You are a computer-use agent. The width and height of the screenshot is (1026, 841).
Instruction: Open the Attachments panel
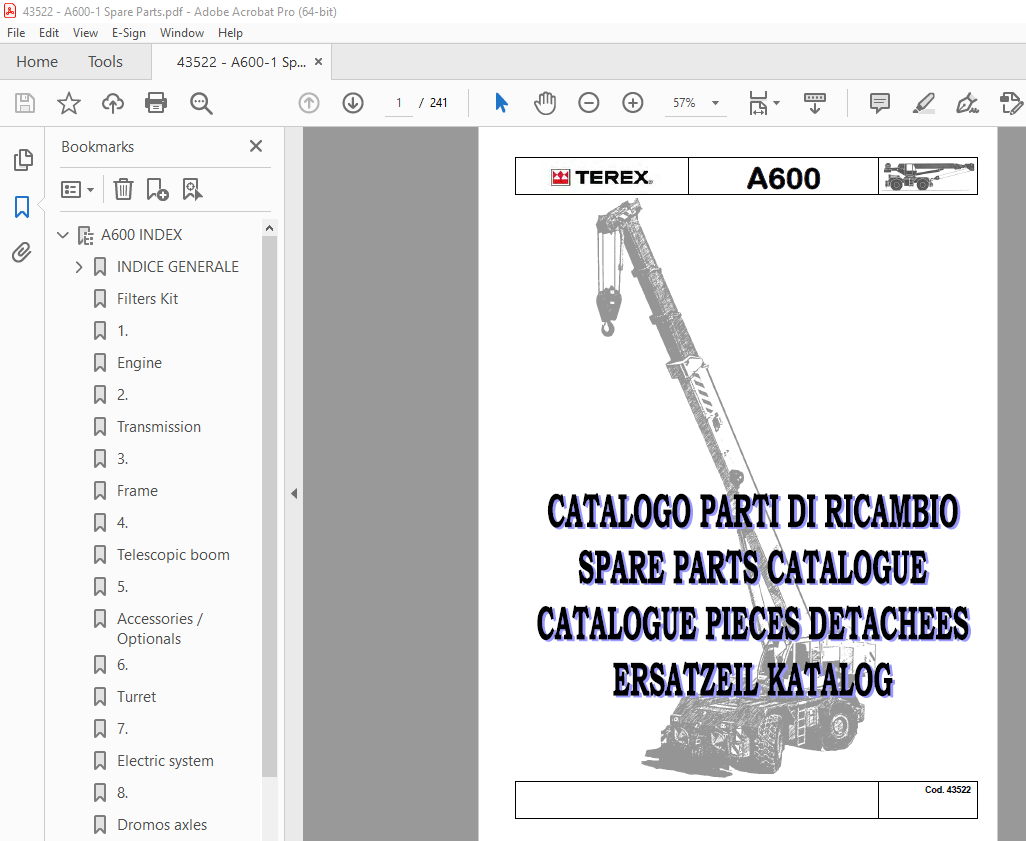pos(22,253)
